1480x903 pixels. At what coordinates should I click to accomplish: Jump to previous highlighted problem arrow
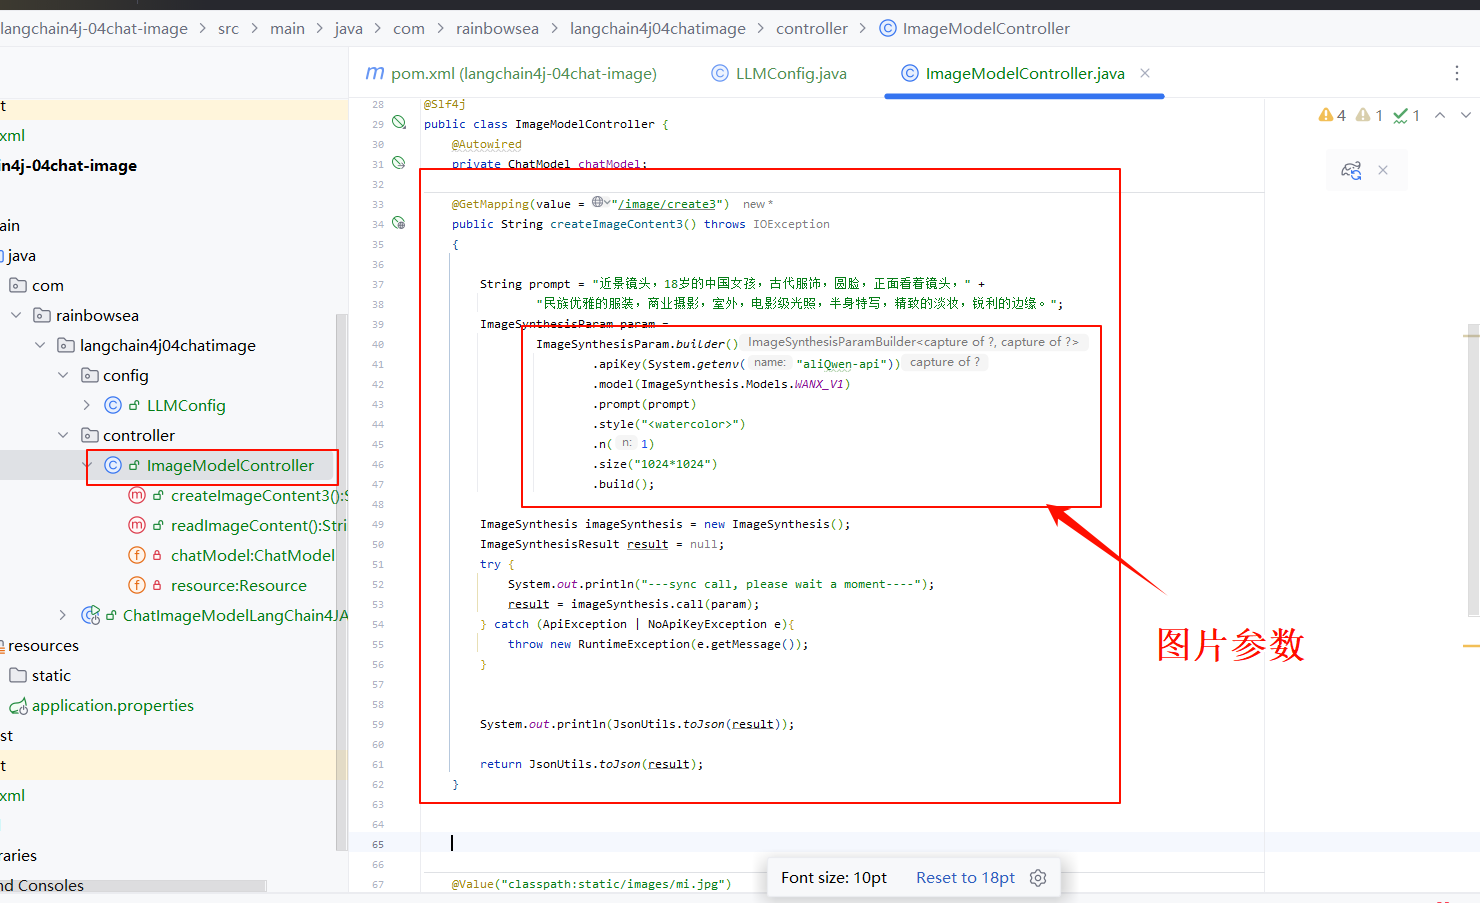click(x=1440, y=116)
